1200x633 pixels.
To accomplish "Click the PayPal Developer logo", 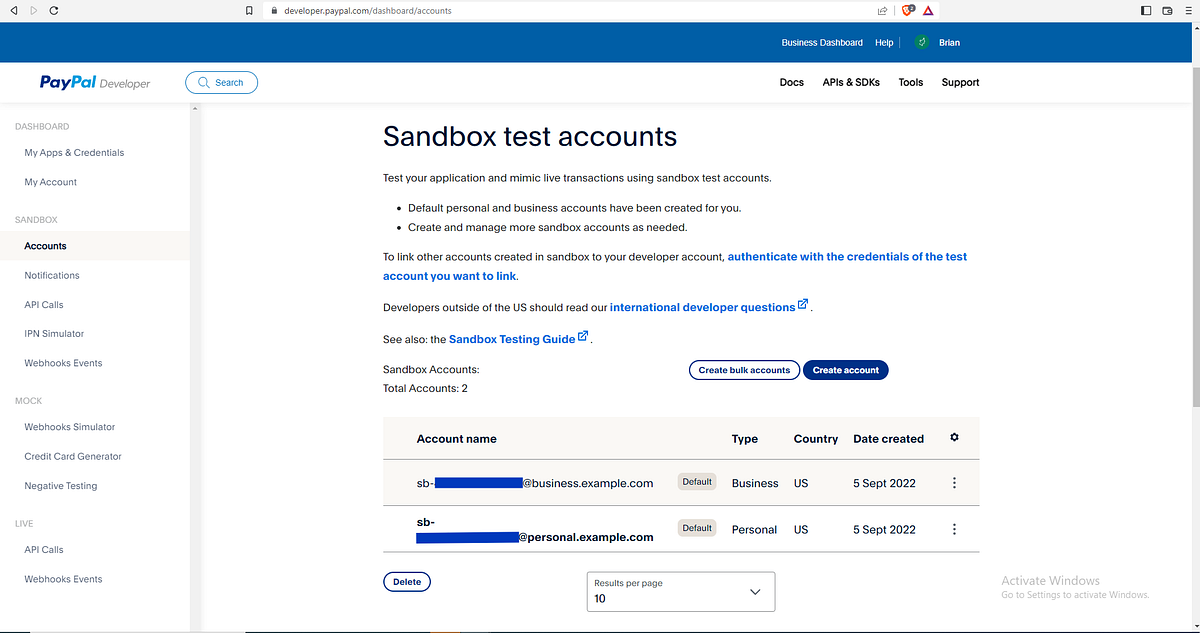I will point(94,82).
